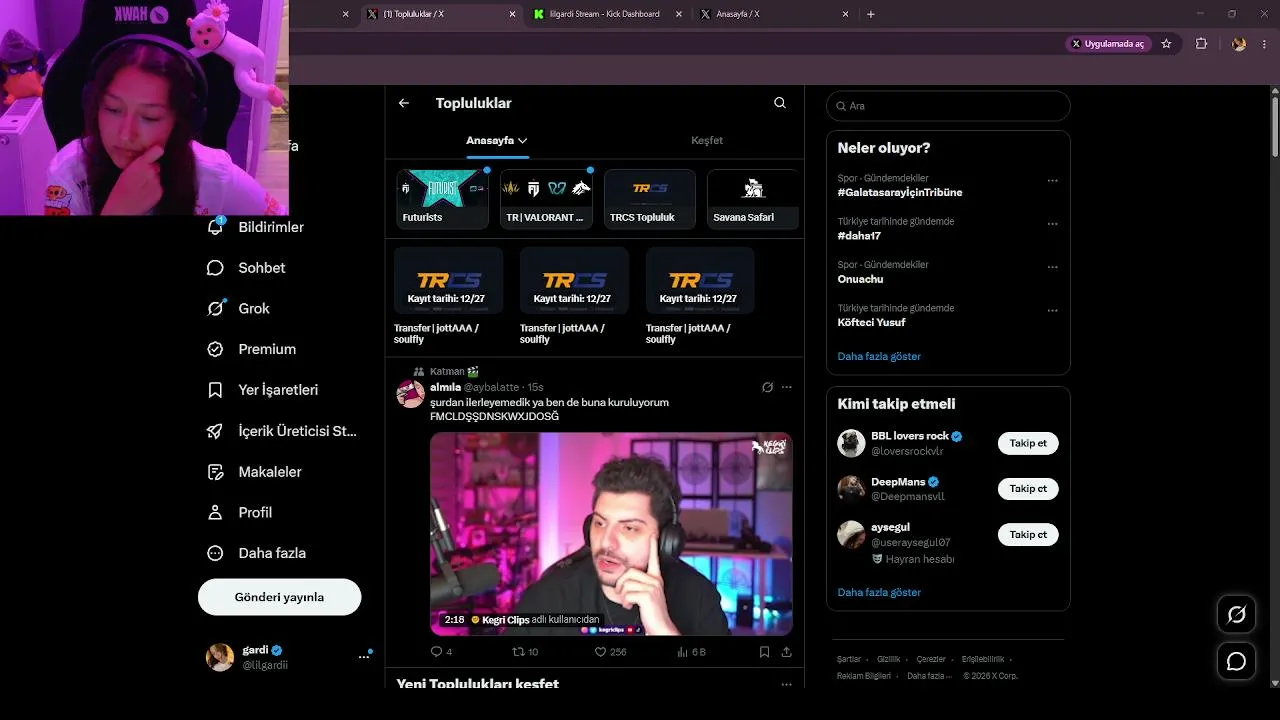Image resolution: width=1280 pixels, height=720 pixels.
Task: Click Uygulamada aç in address bar
Action: 1108,44
